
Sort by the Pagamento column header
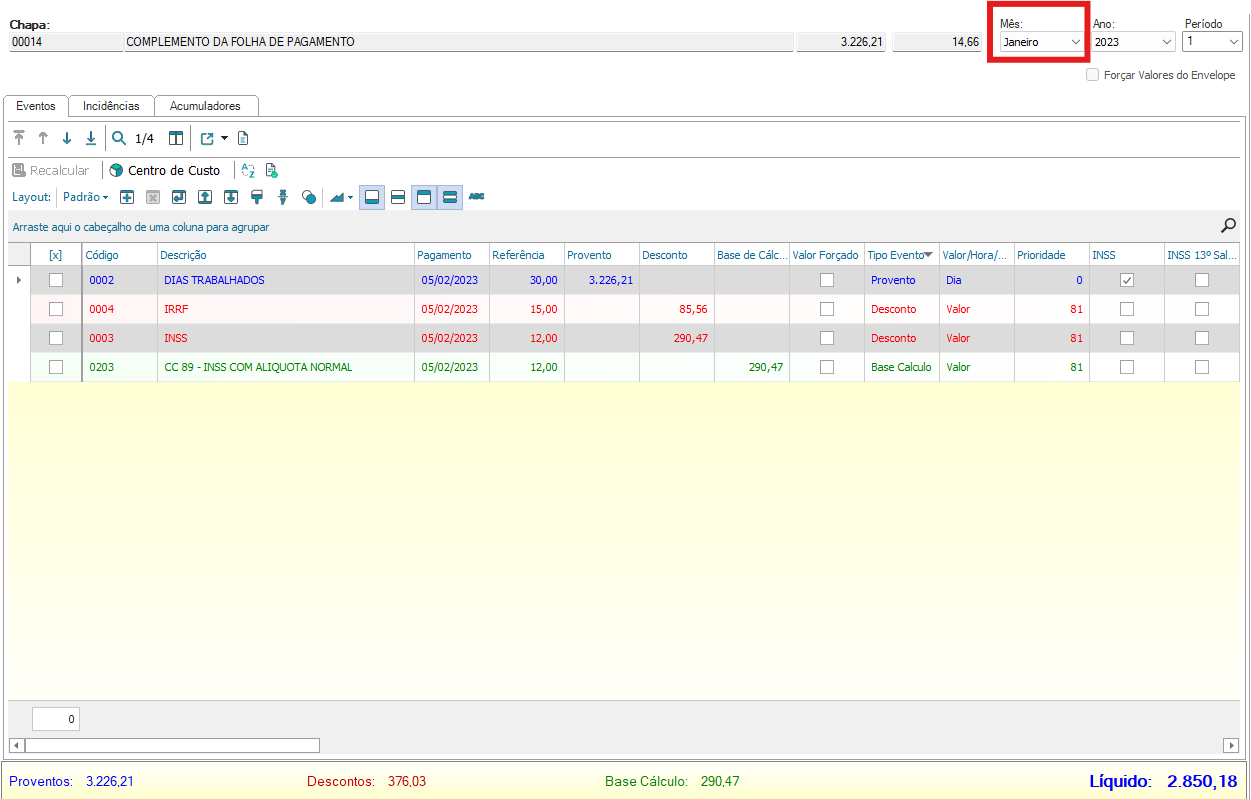point(452,255)
